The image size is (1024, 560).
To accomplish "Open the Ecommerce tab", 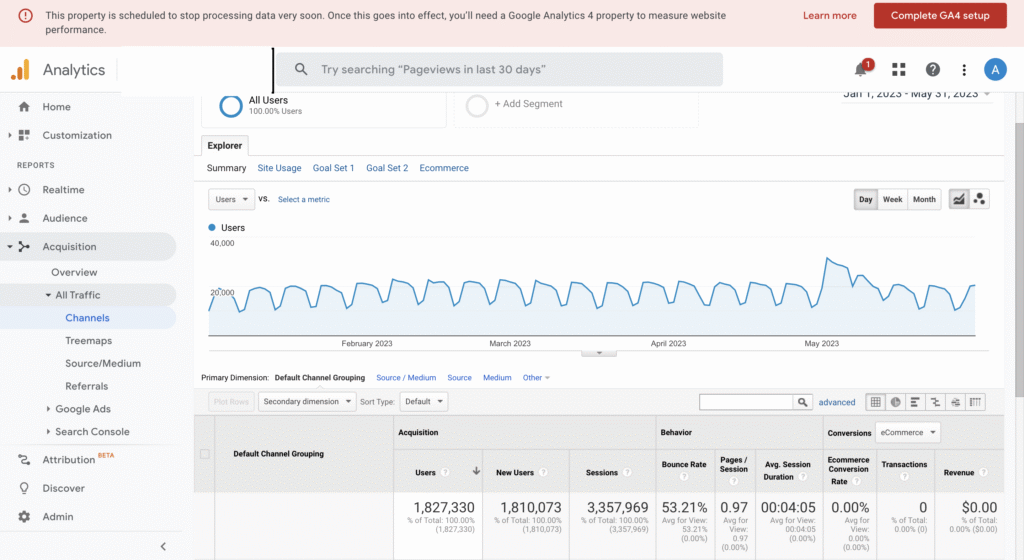I will click(444, 168).
